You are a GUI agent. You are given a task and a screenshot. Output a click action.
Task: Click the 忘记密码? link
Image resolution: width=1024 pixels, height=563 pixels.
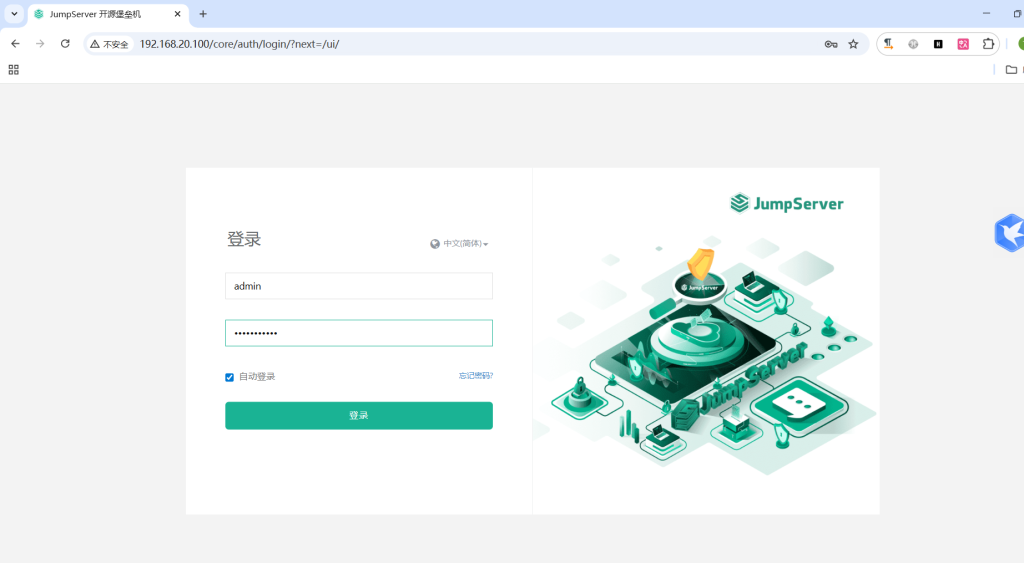[x=475, y=376]
